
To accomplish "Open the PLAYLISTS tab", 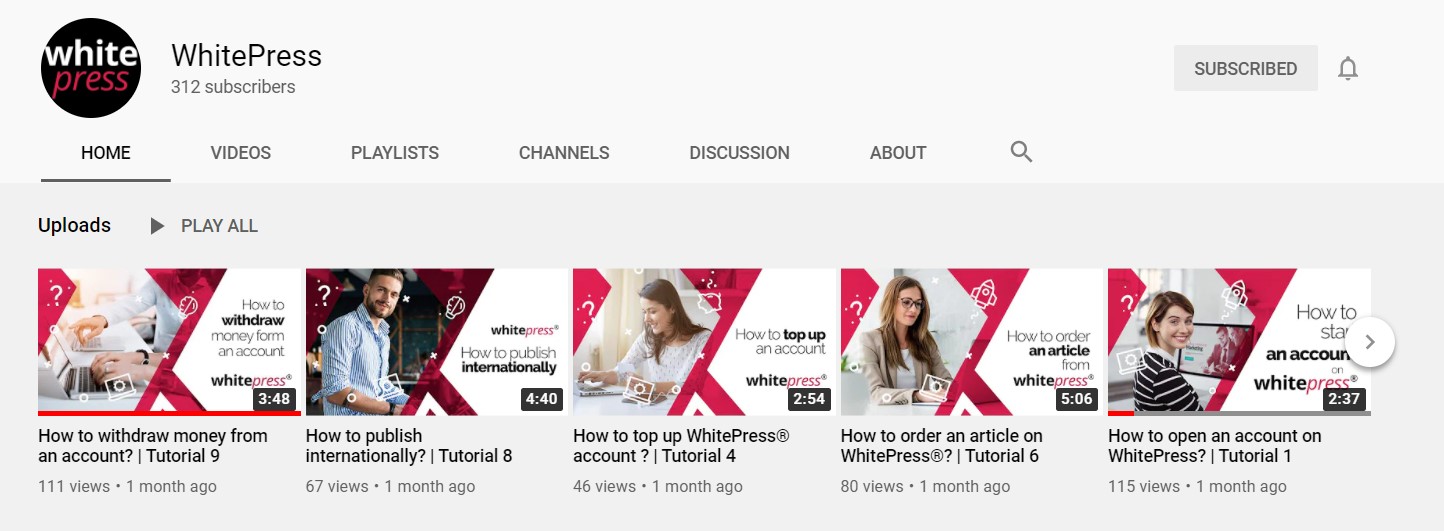I will (395, 153).
